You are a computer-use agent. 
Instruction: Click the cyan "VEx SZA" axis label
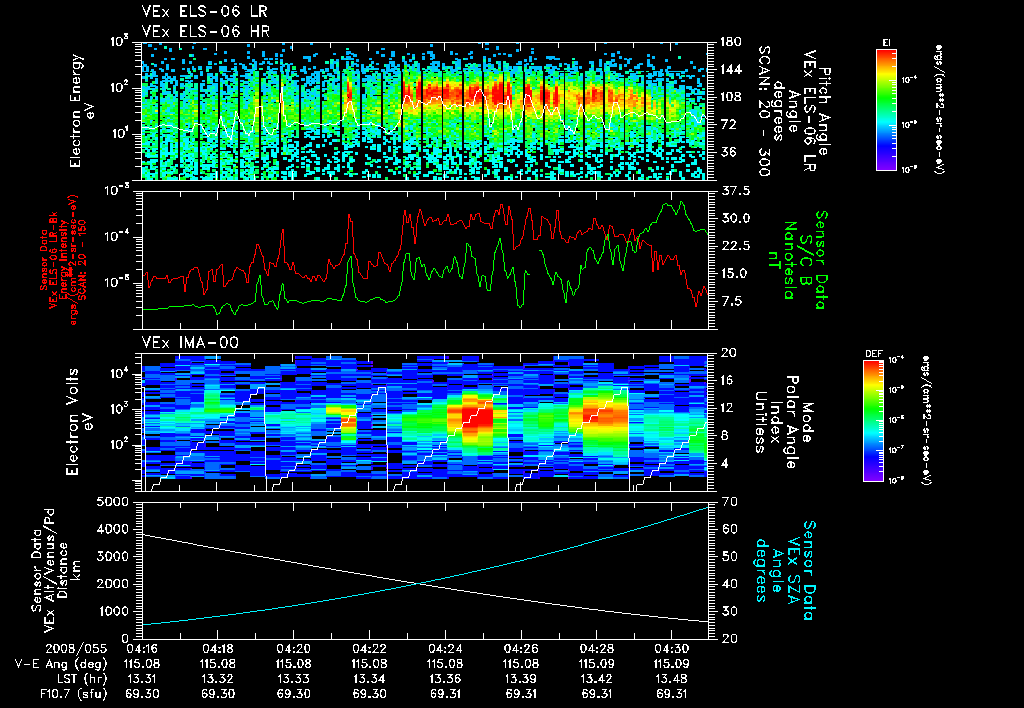[x=794, y=570]
